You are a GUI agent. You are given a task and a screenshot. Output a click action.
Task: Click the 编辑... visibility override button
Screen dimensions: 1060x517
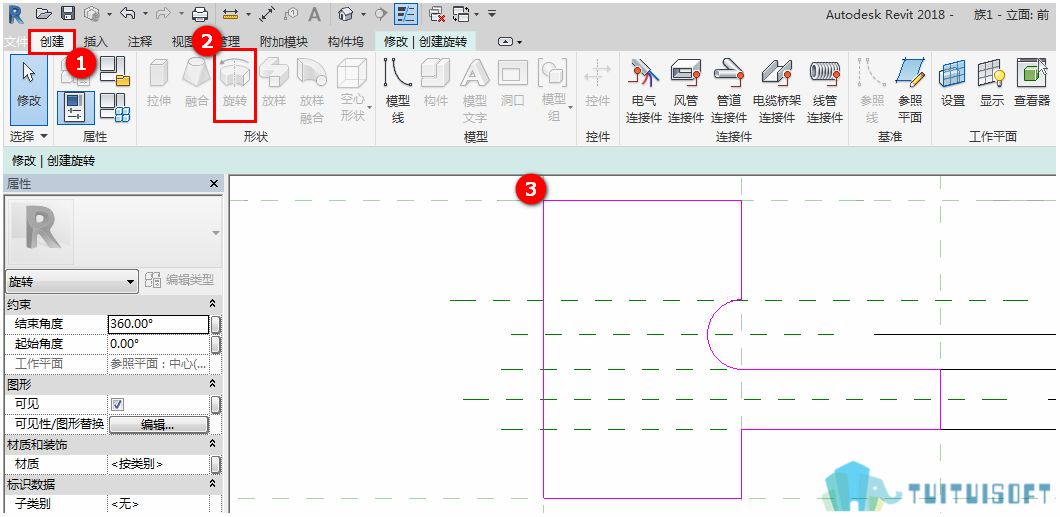pyautogui.click(x=158, y=424)
